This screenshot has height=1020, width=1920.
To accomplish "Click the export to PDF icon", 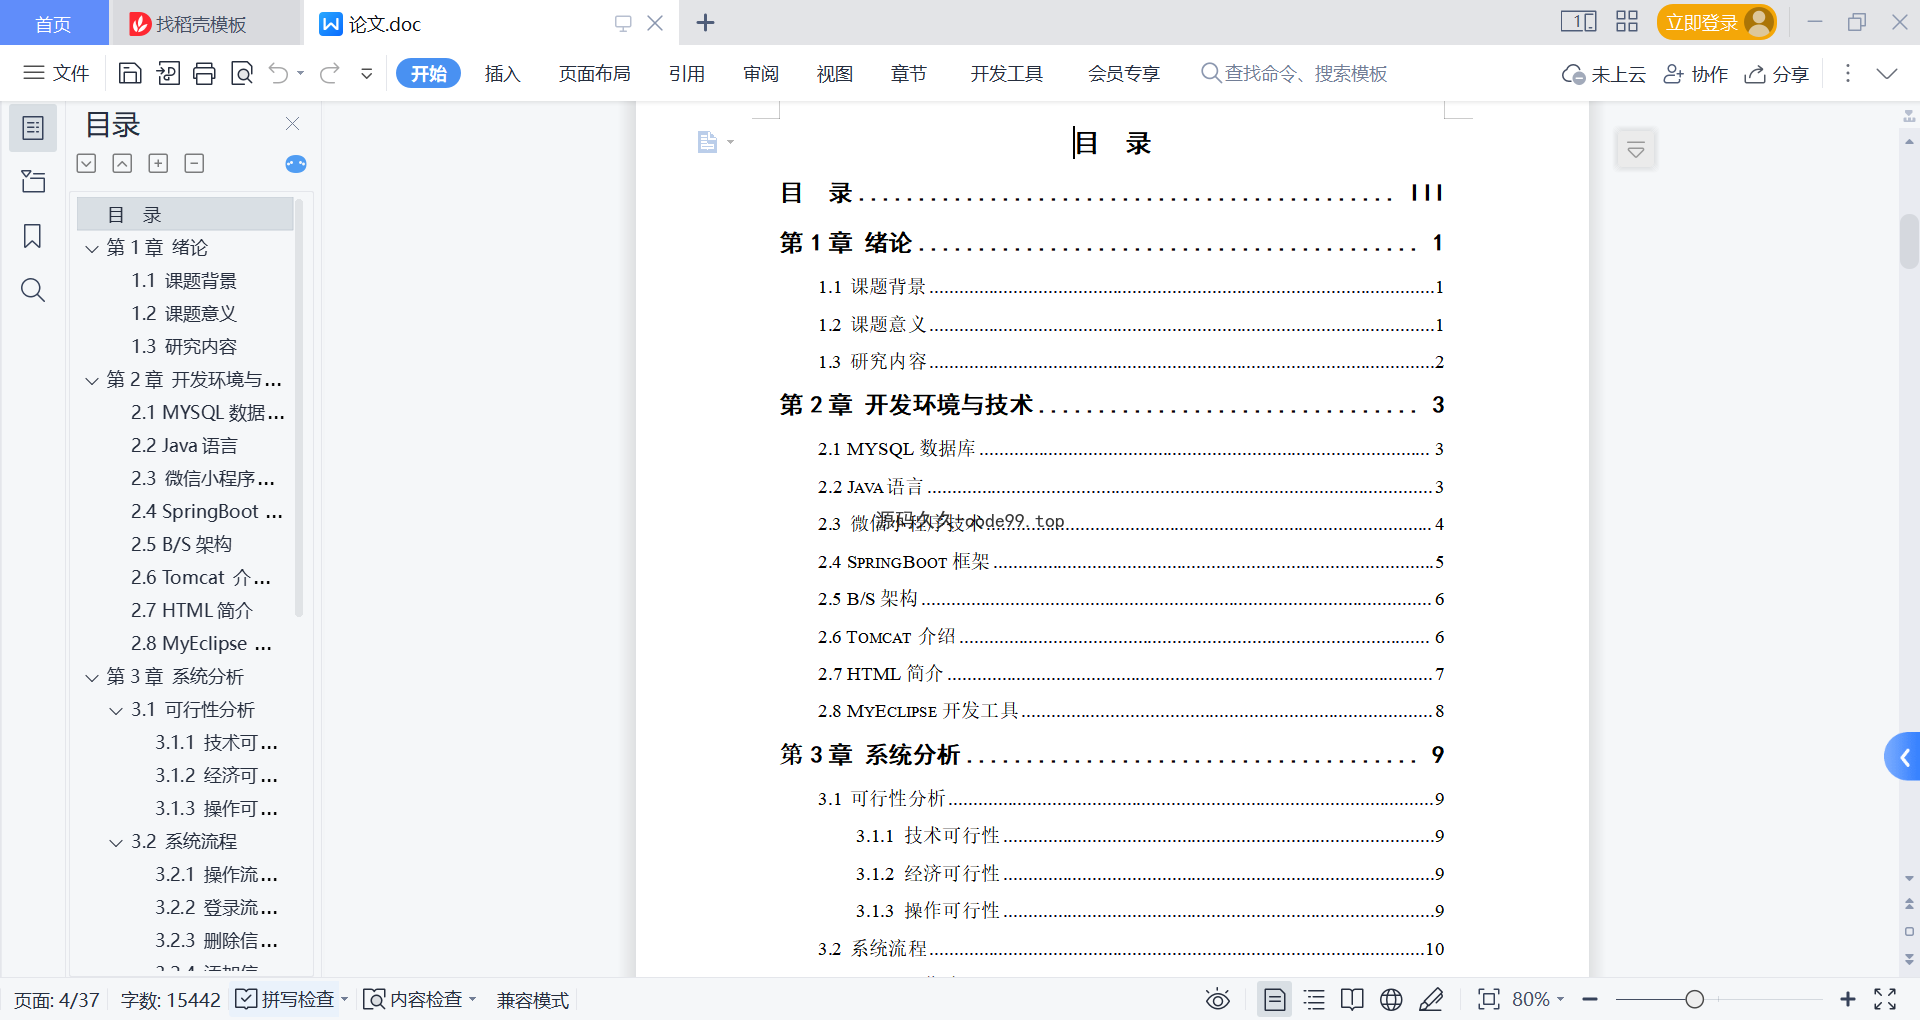I will (168, 73).
